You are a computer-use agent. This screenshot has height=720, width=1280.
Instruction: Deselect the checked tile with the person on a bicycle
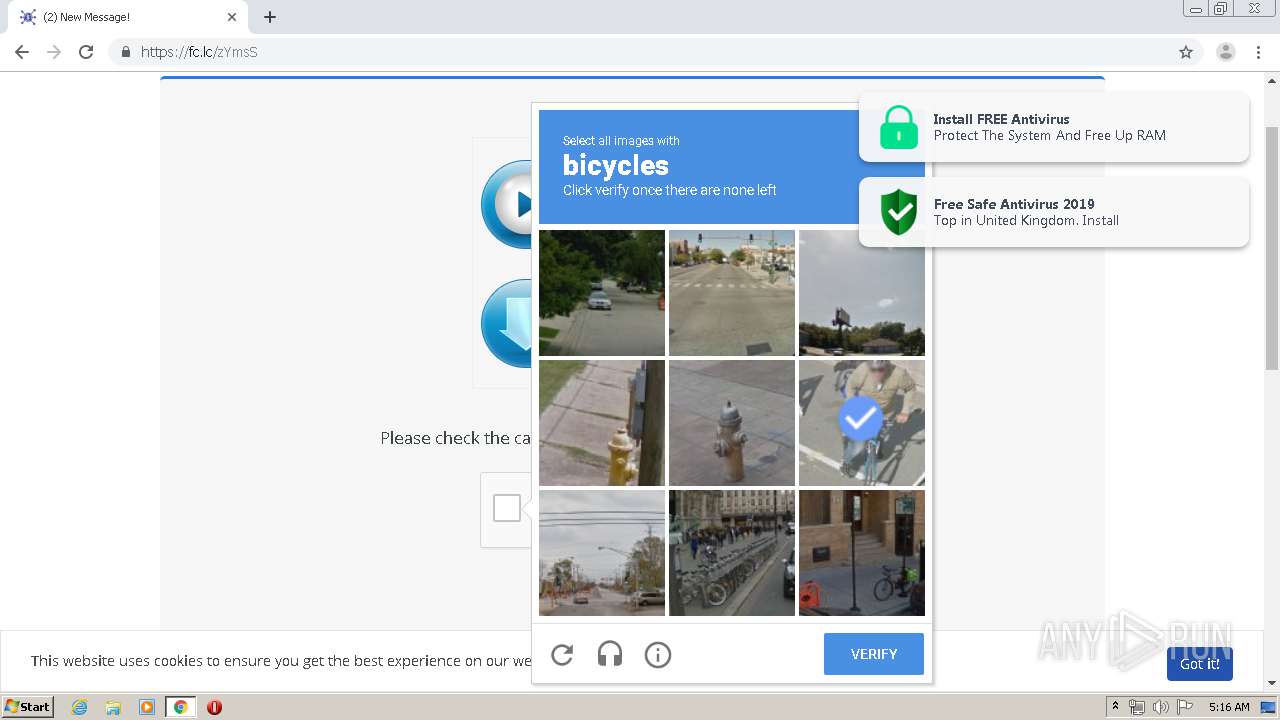point(862,423)
